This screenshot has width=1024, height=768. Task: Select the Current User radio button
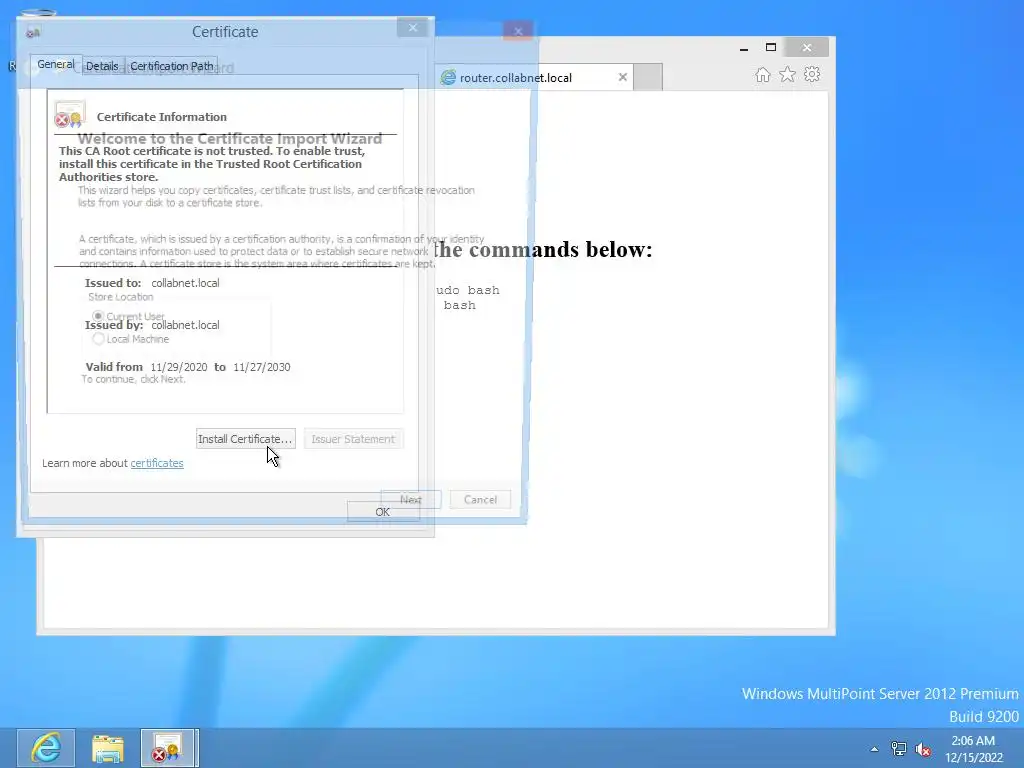98,316
